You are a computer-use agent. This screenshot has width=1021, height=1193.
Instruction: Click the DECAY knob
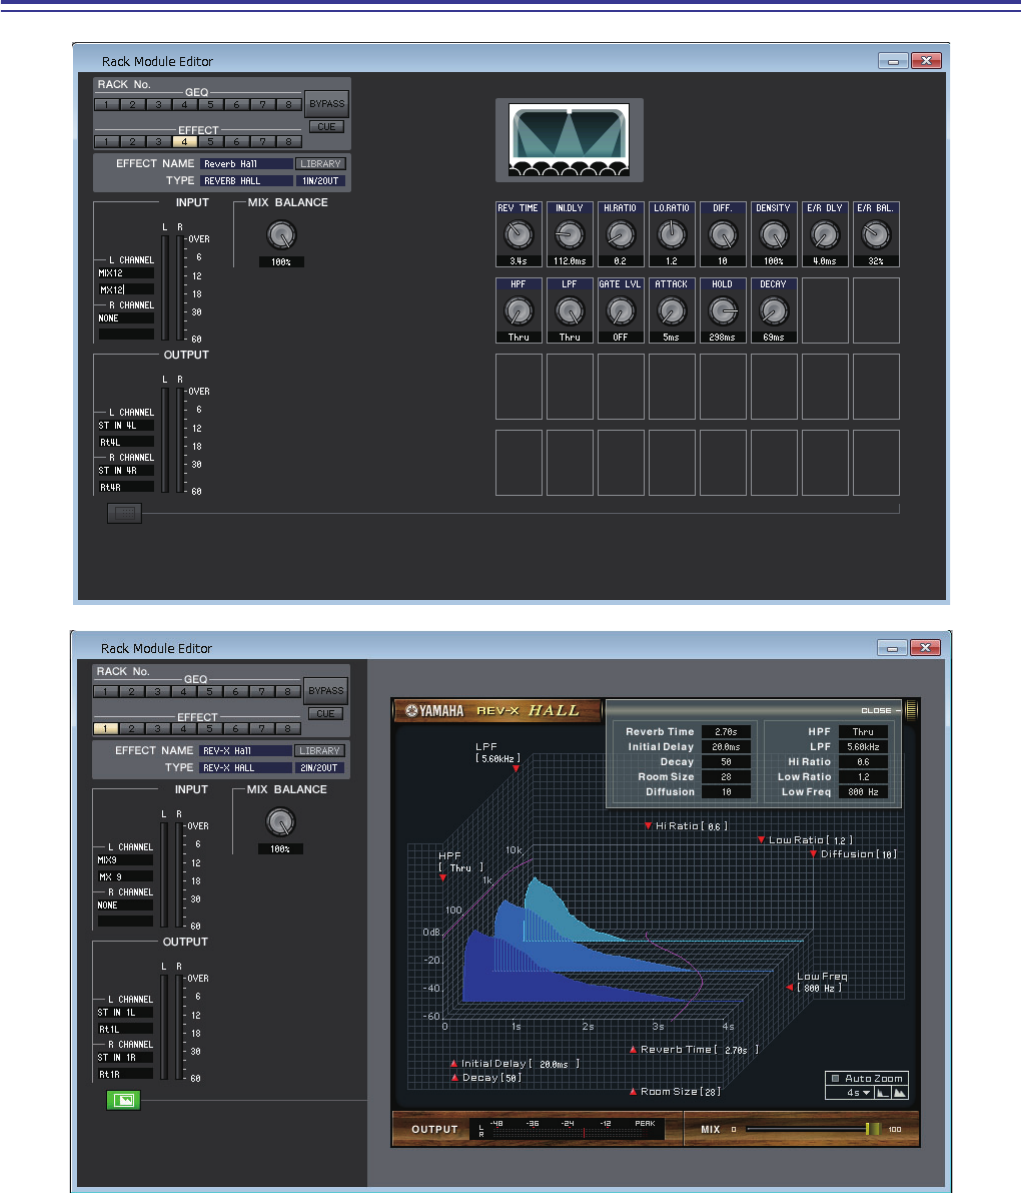coord(774,310)
